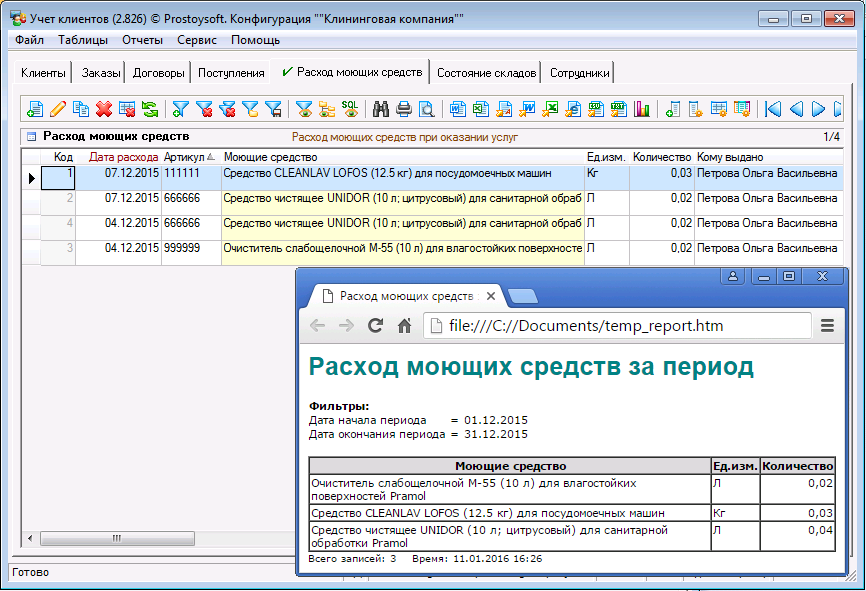Reload the report page in browser
The height and width of the screenshot is (591, 866).
[376, 326]
